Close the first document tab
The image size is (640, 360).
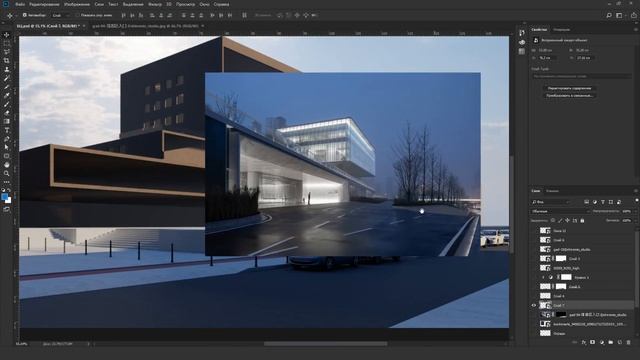point(84,26)
